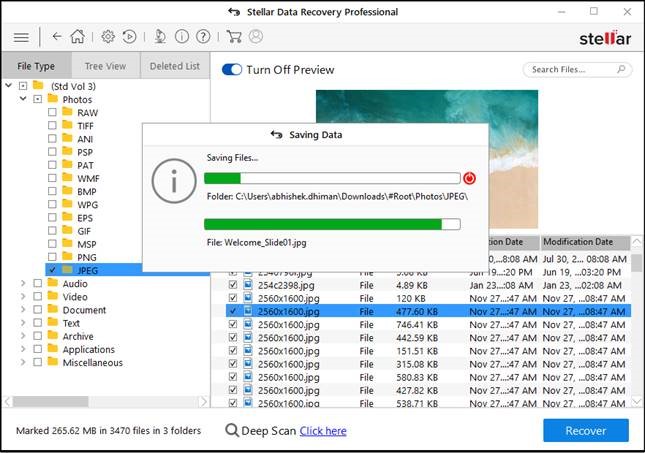The image size is (645, 453).
Task: Go to the Home screen icon
Action: 77,37
